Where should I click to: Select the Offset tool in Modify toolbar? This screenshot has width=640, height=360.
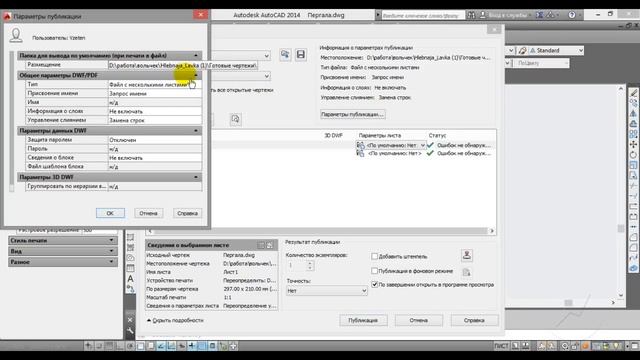(x=633, y=124)
